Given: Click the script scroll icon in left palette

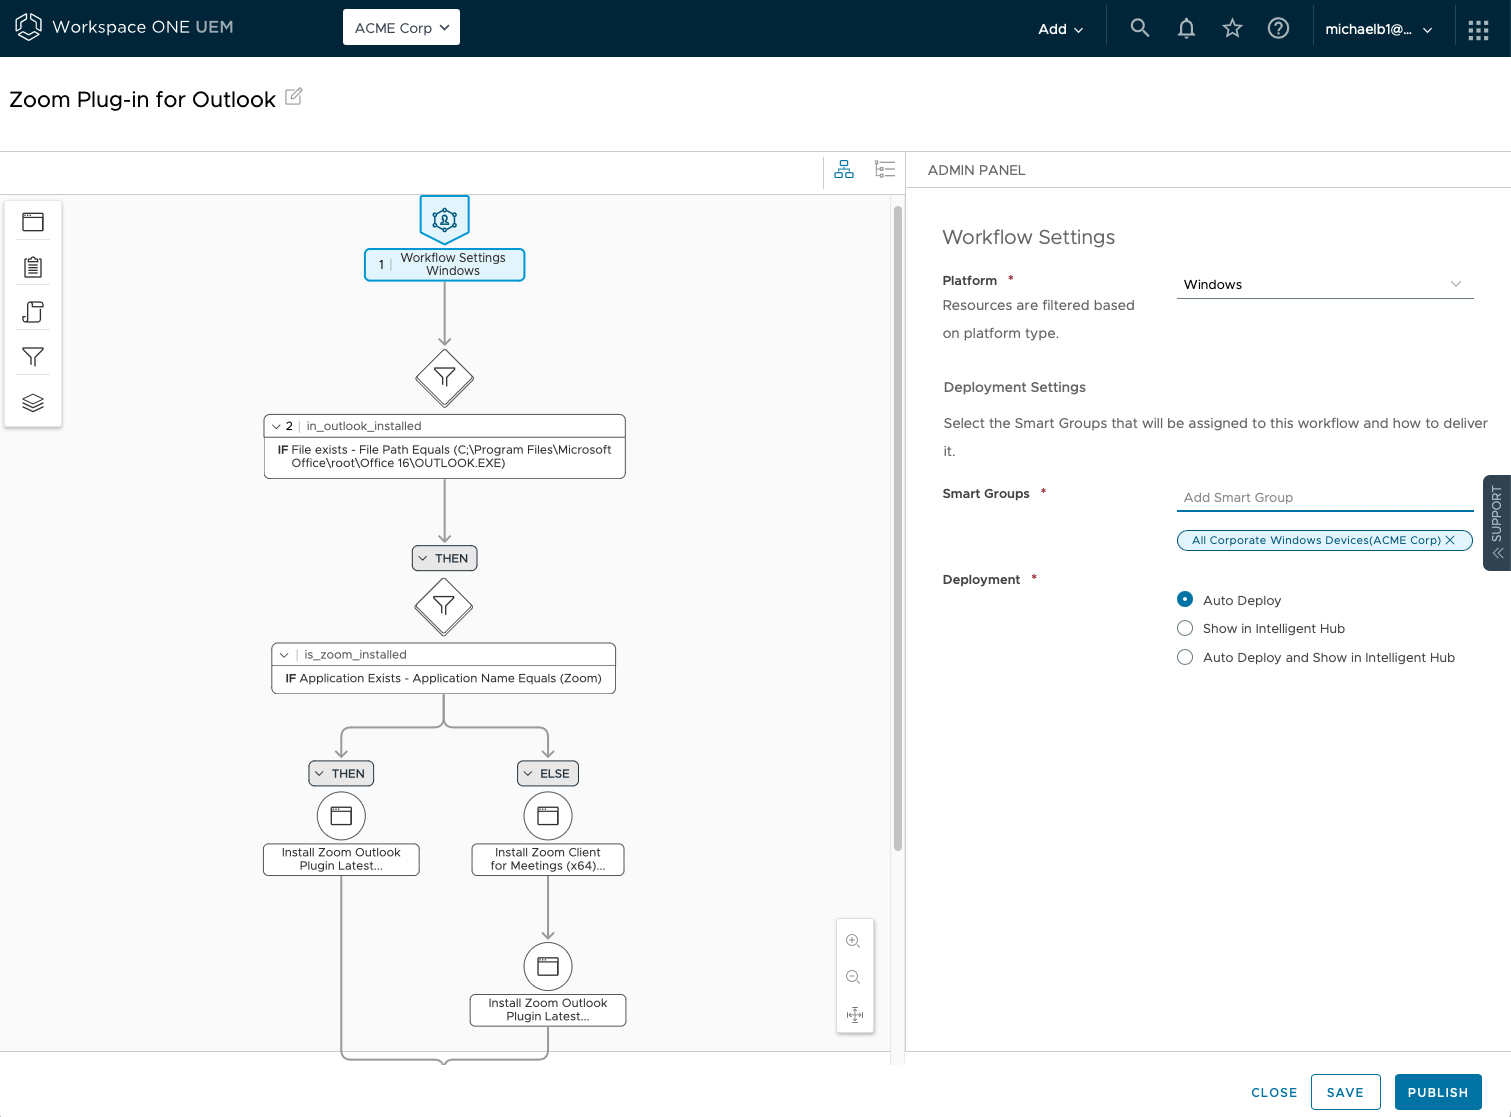Looking at the screenshot, I should 33,312.
